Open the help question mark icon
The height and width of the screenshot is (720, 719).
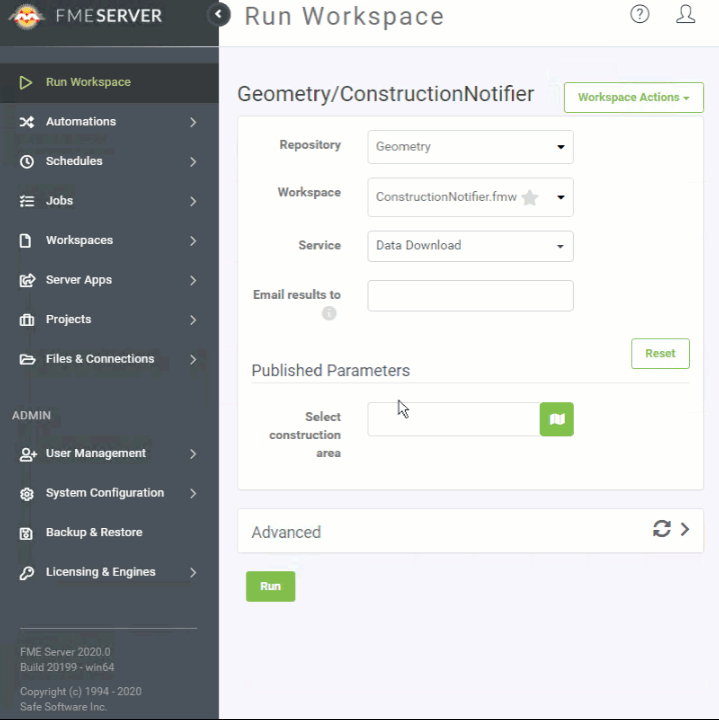640,14
